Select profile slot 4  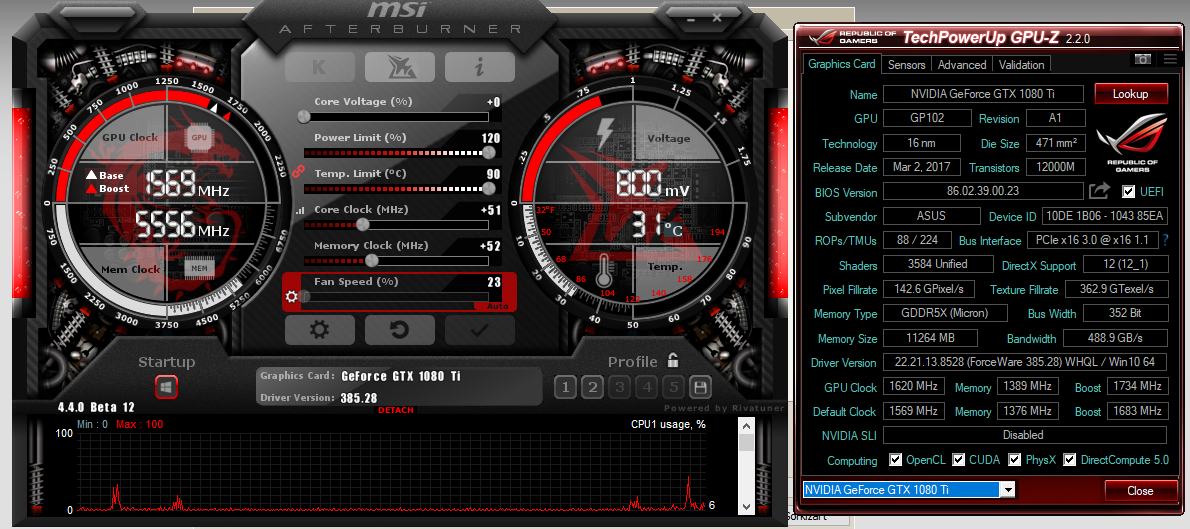pos(647,388)
